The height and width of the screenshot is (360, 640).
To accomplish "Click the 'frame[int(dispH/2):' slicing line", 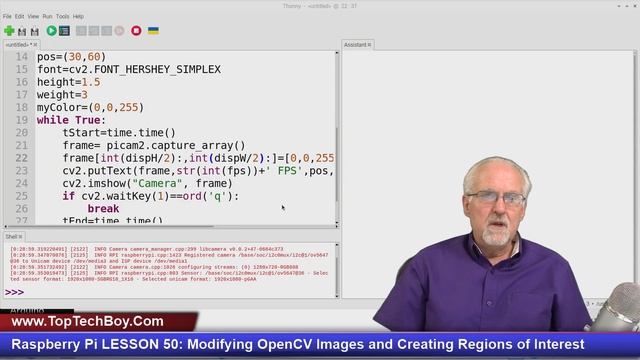I will 198,158.
